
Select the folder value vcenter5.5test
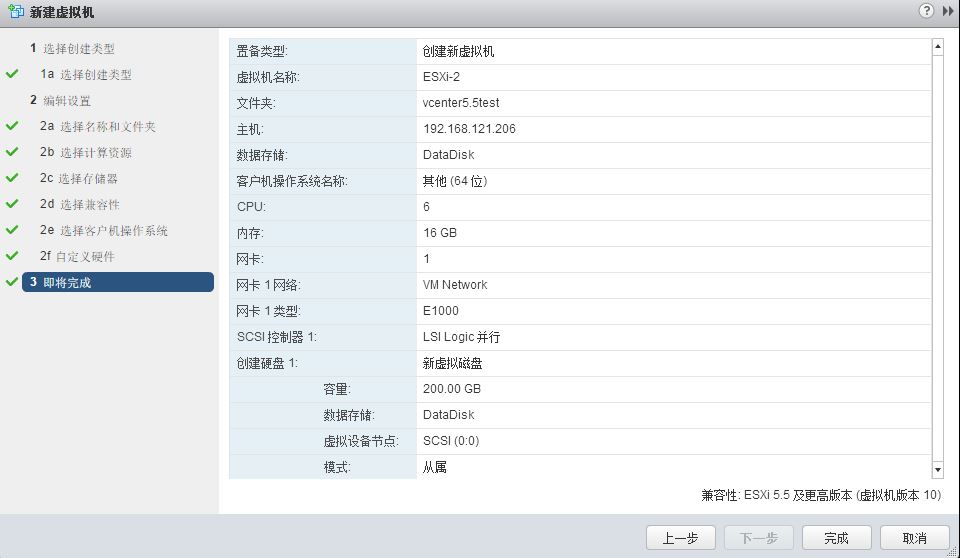point(461,103)
